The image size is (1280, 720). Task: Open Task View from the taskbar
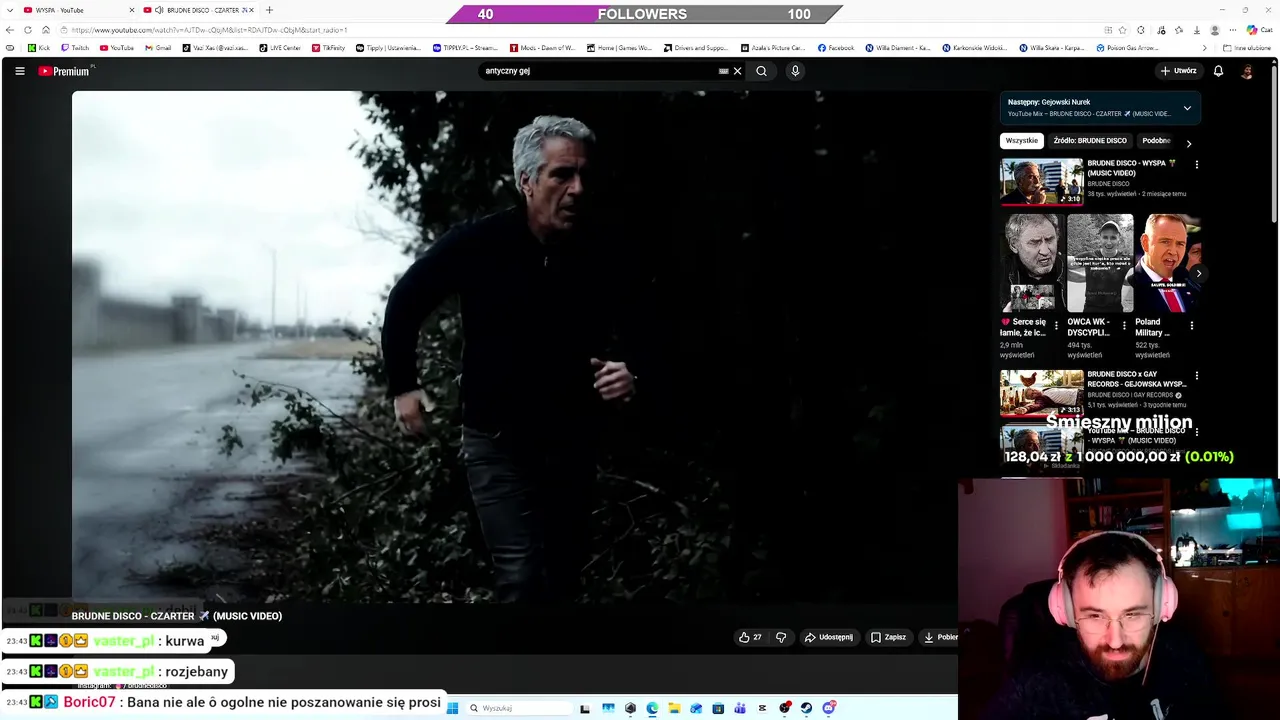point(585,708)
